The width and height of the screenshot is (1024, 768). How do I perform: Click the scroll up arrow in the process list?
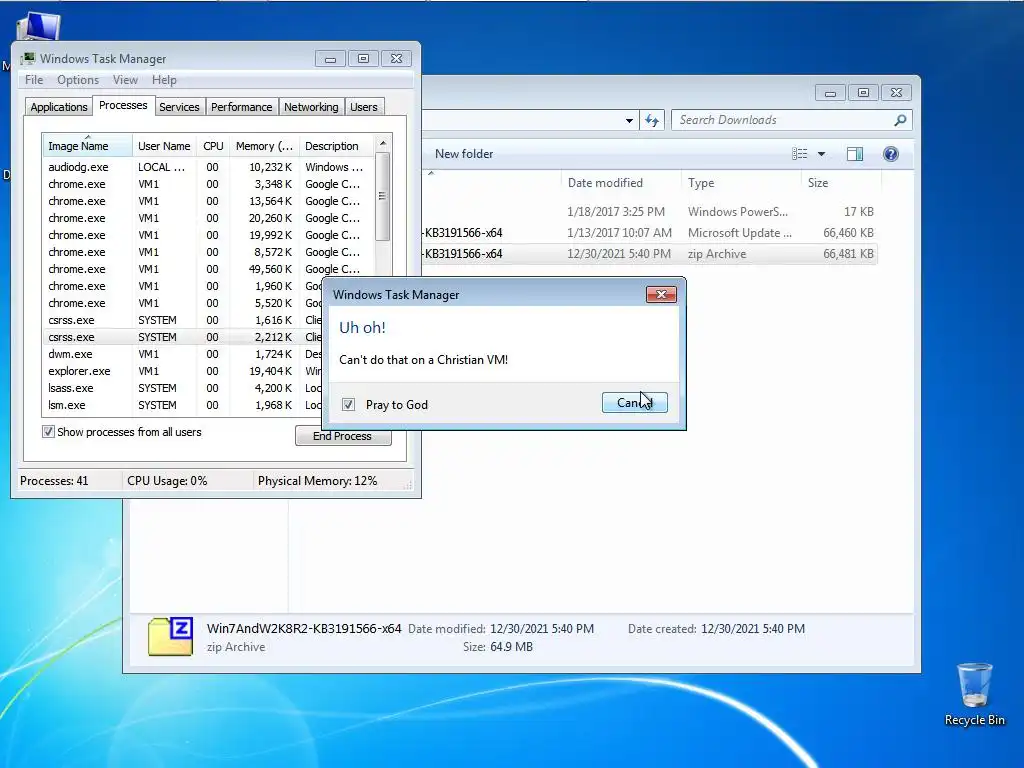(x=383, y=143)
